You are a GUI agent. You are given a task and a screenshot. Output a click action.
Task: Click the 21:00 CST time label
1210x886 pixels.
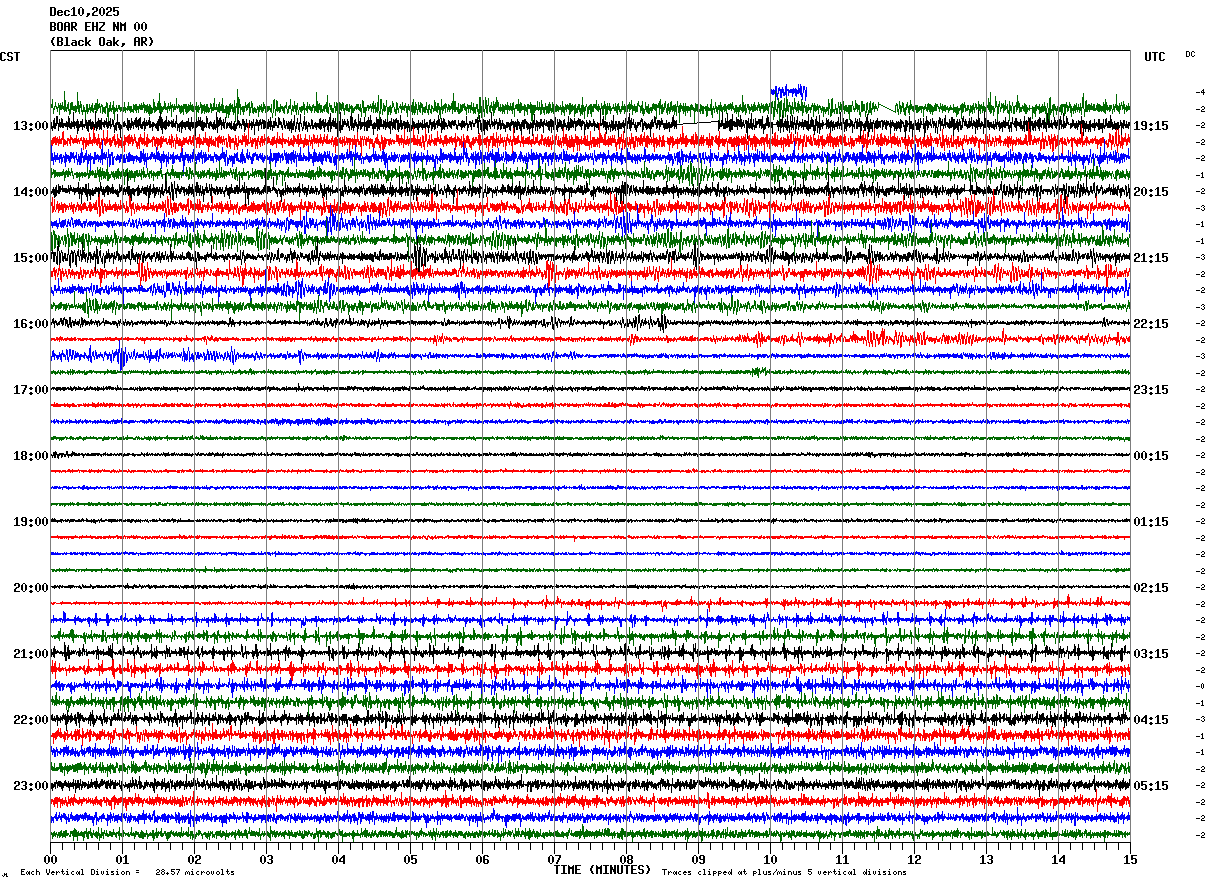pyautogui.click(x=31, y=654)
